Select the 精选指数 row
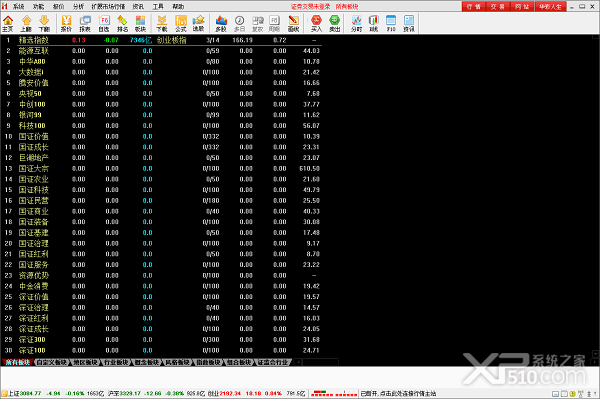Image resolution: width=600 pixels, height=399 pixels. pos(161,40)
